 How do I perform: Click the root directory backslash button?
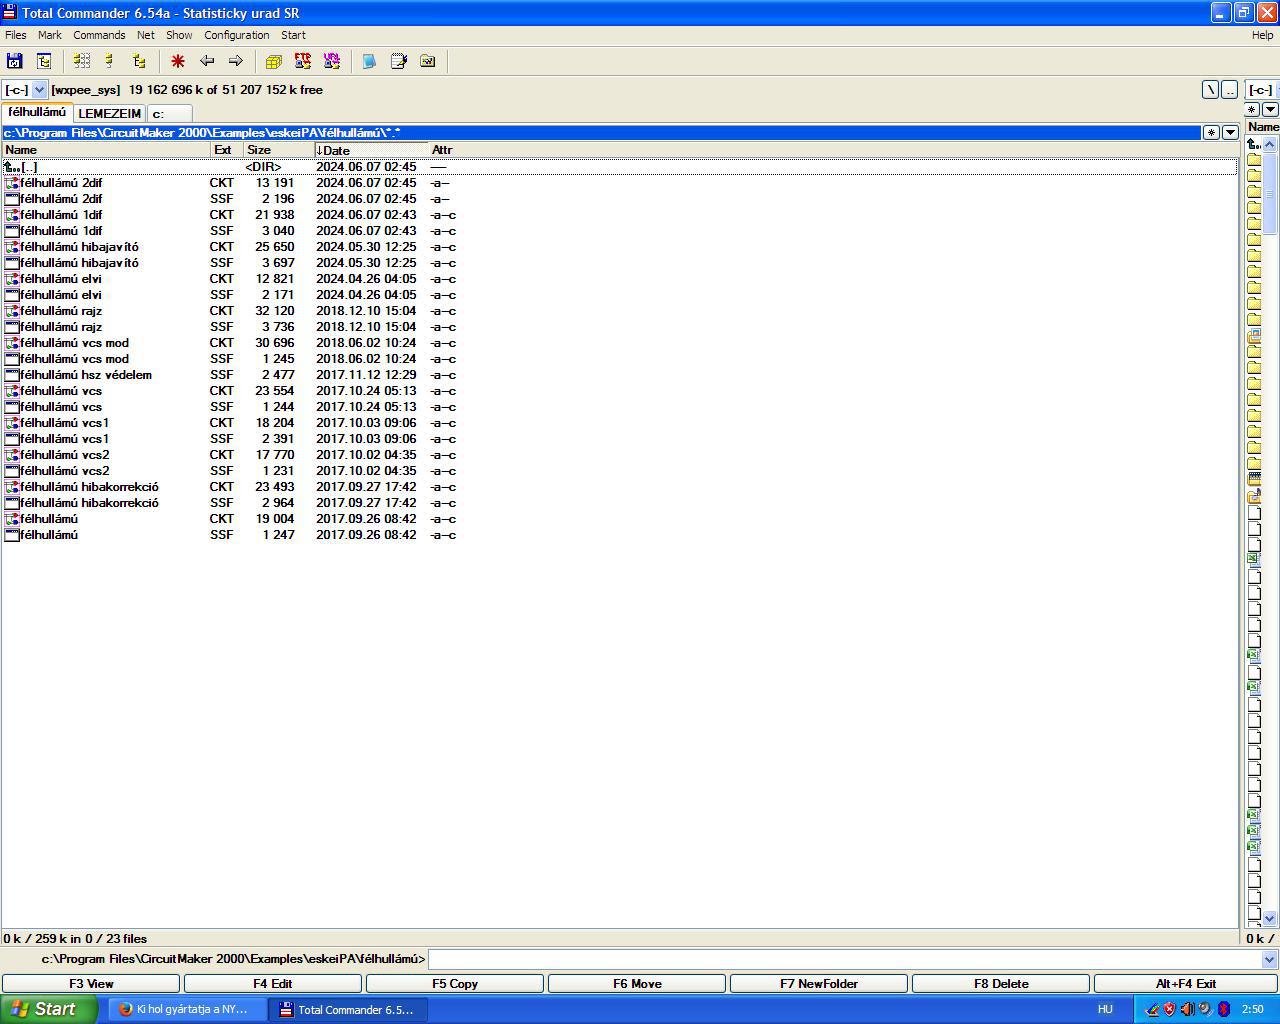tap(1211, 90)
